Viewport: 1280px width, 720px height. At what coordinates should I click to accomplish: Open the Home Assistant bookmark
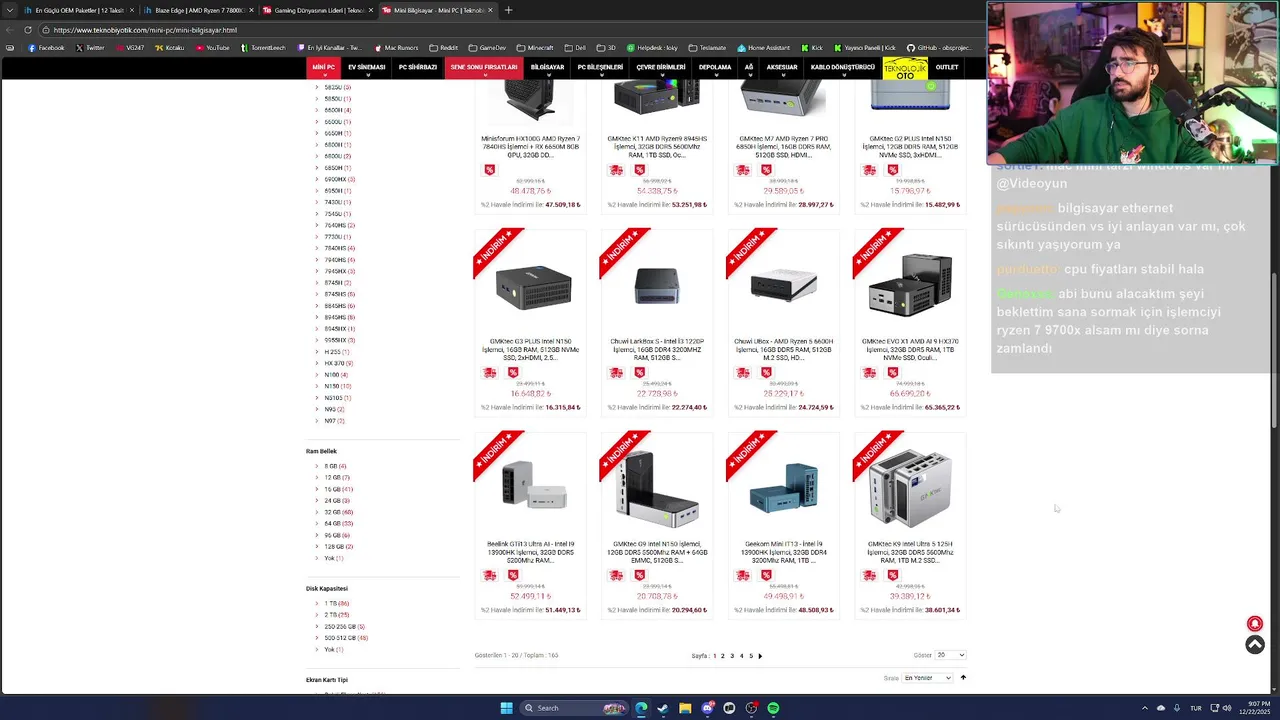pyautogui.click(x=763, y=48)
